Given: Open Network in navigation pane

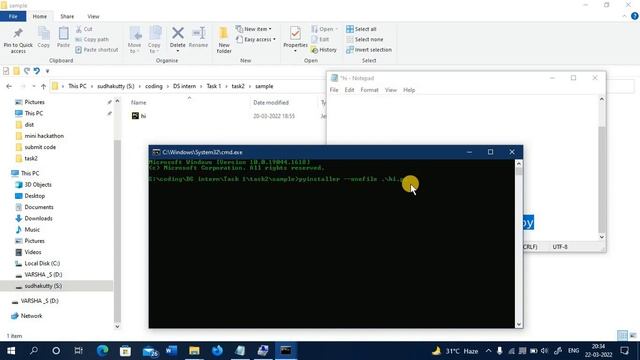Looking at the screenshot, I should tap(31, 316).
